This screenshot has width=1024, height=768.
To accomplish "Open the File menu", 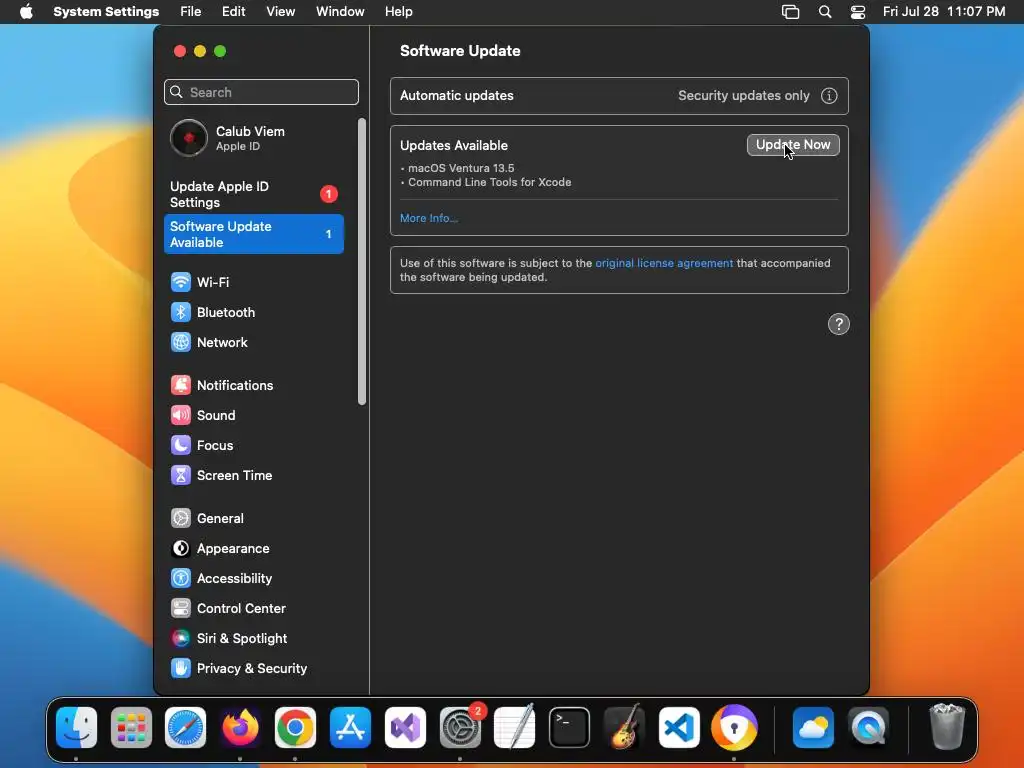I will click(x=191, y=12).
